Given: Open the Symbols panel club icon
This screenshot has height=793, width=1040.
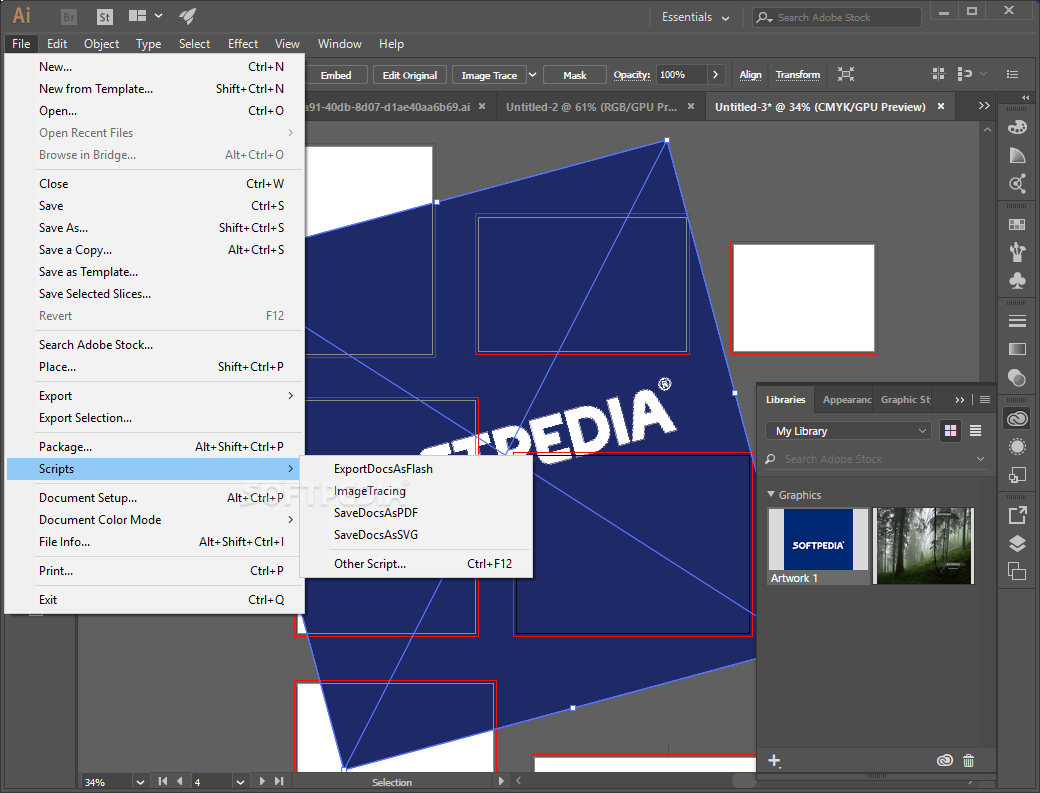Looking at the screenshot, I should [x=1017, y=280].
